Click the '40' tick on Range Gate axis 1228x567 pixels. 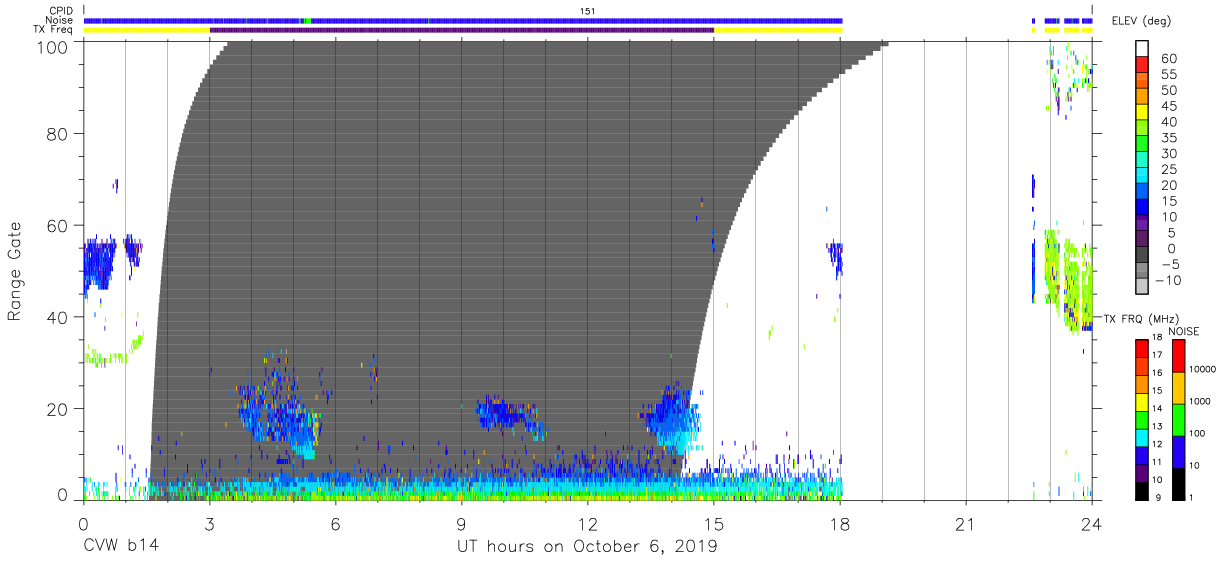56,317
